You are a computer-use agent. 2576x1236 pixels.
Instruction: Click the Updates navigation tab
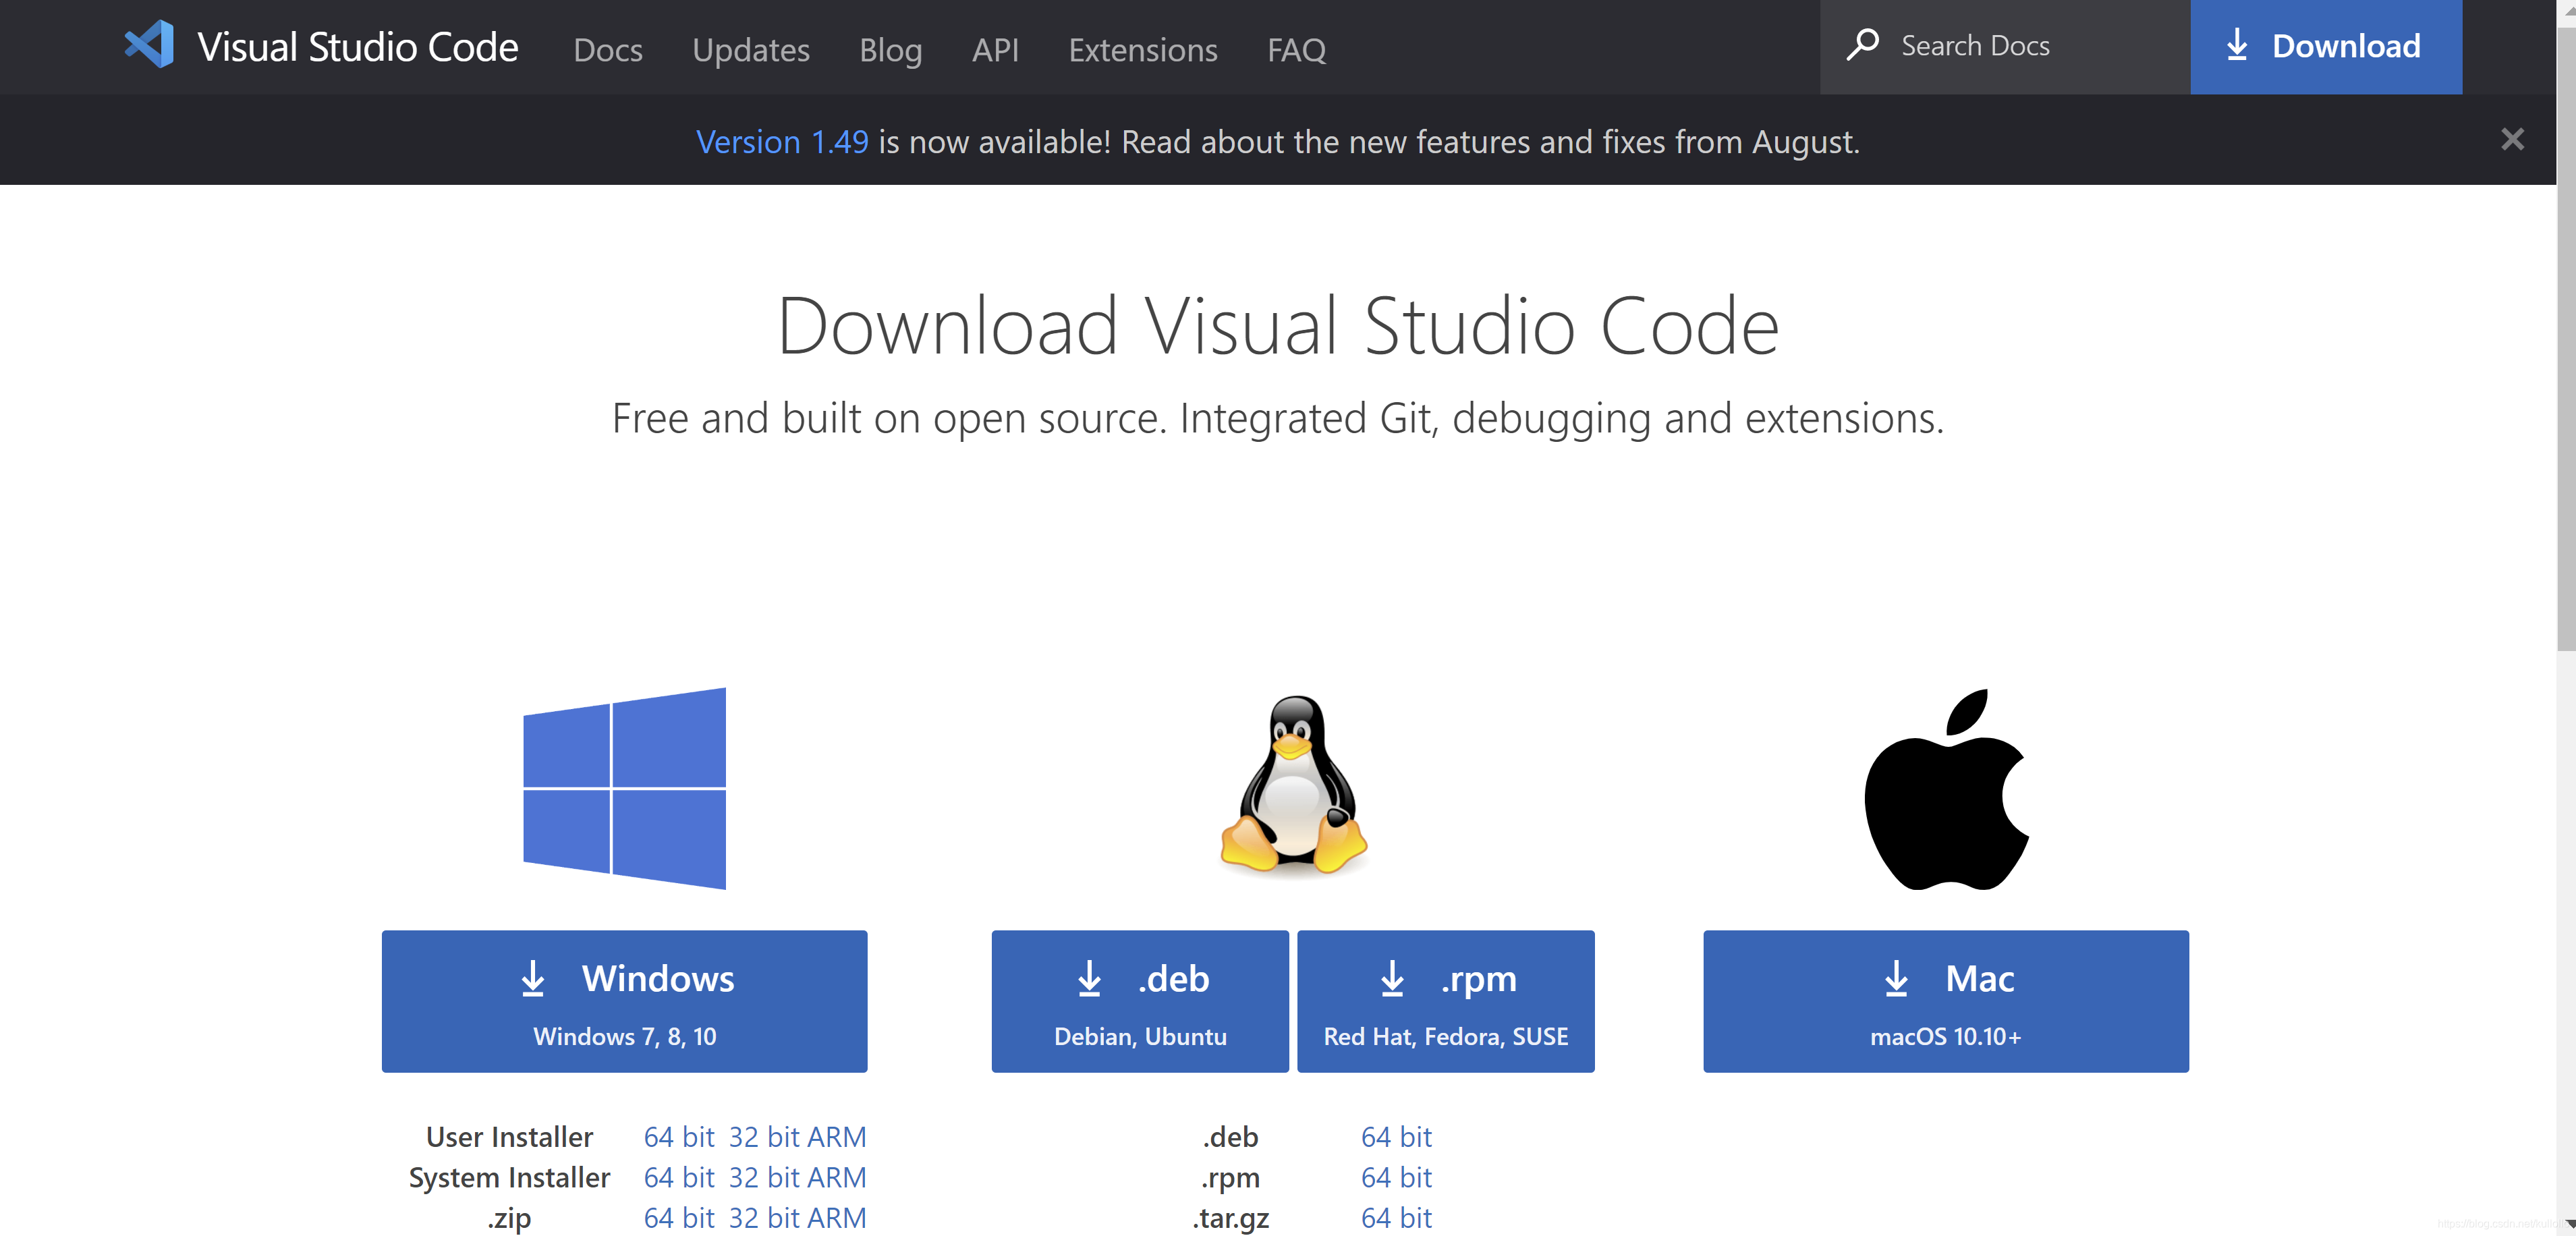click(749, 46)
